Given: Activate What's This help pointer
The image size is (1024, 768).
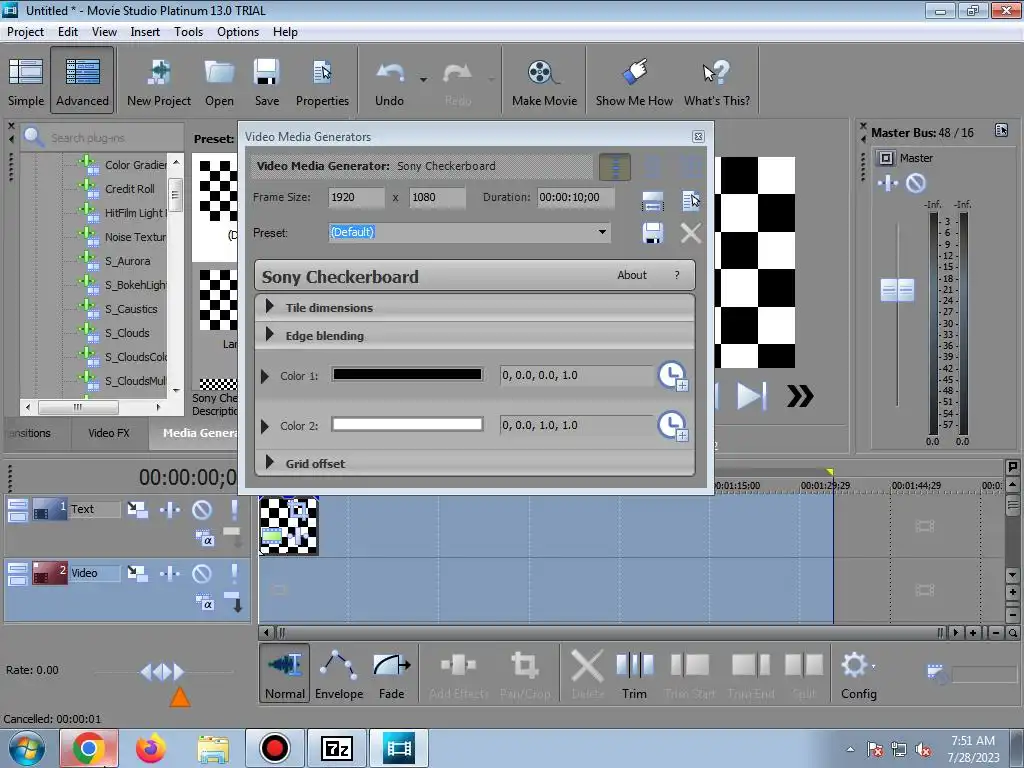Looking at the screenshot, I should click(x=716, y=81).
